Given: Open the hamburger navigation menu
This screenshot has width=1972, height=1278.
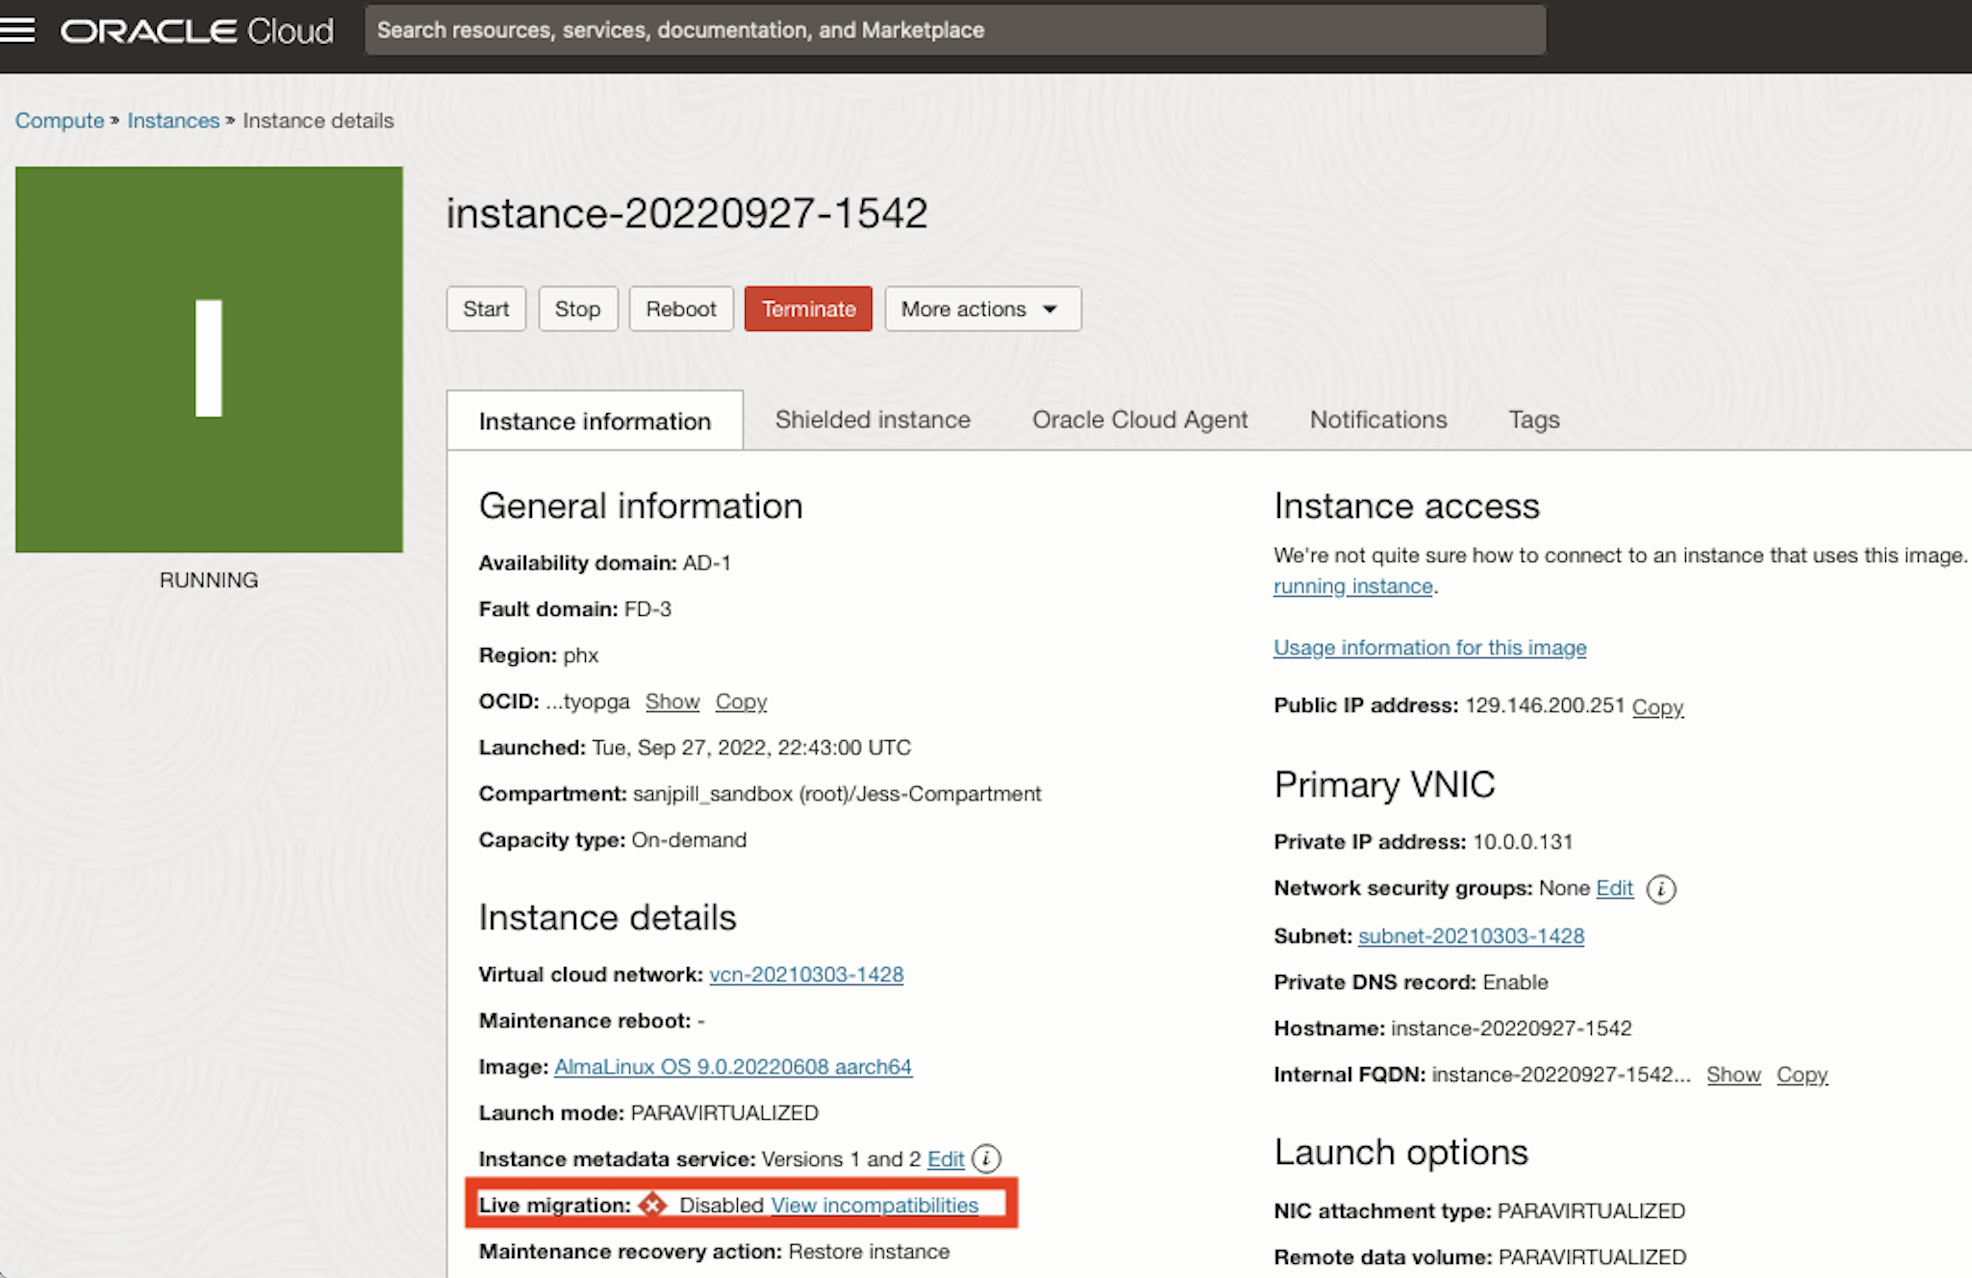Looking at the screenshot, I should pyautogui.click(x=18, y=30).
